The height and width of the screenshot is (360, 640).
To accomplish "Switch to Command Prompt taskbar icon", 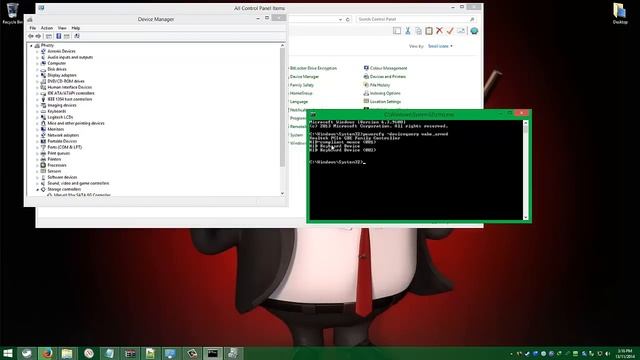I will (x=213, y=353).
